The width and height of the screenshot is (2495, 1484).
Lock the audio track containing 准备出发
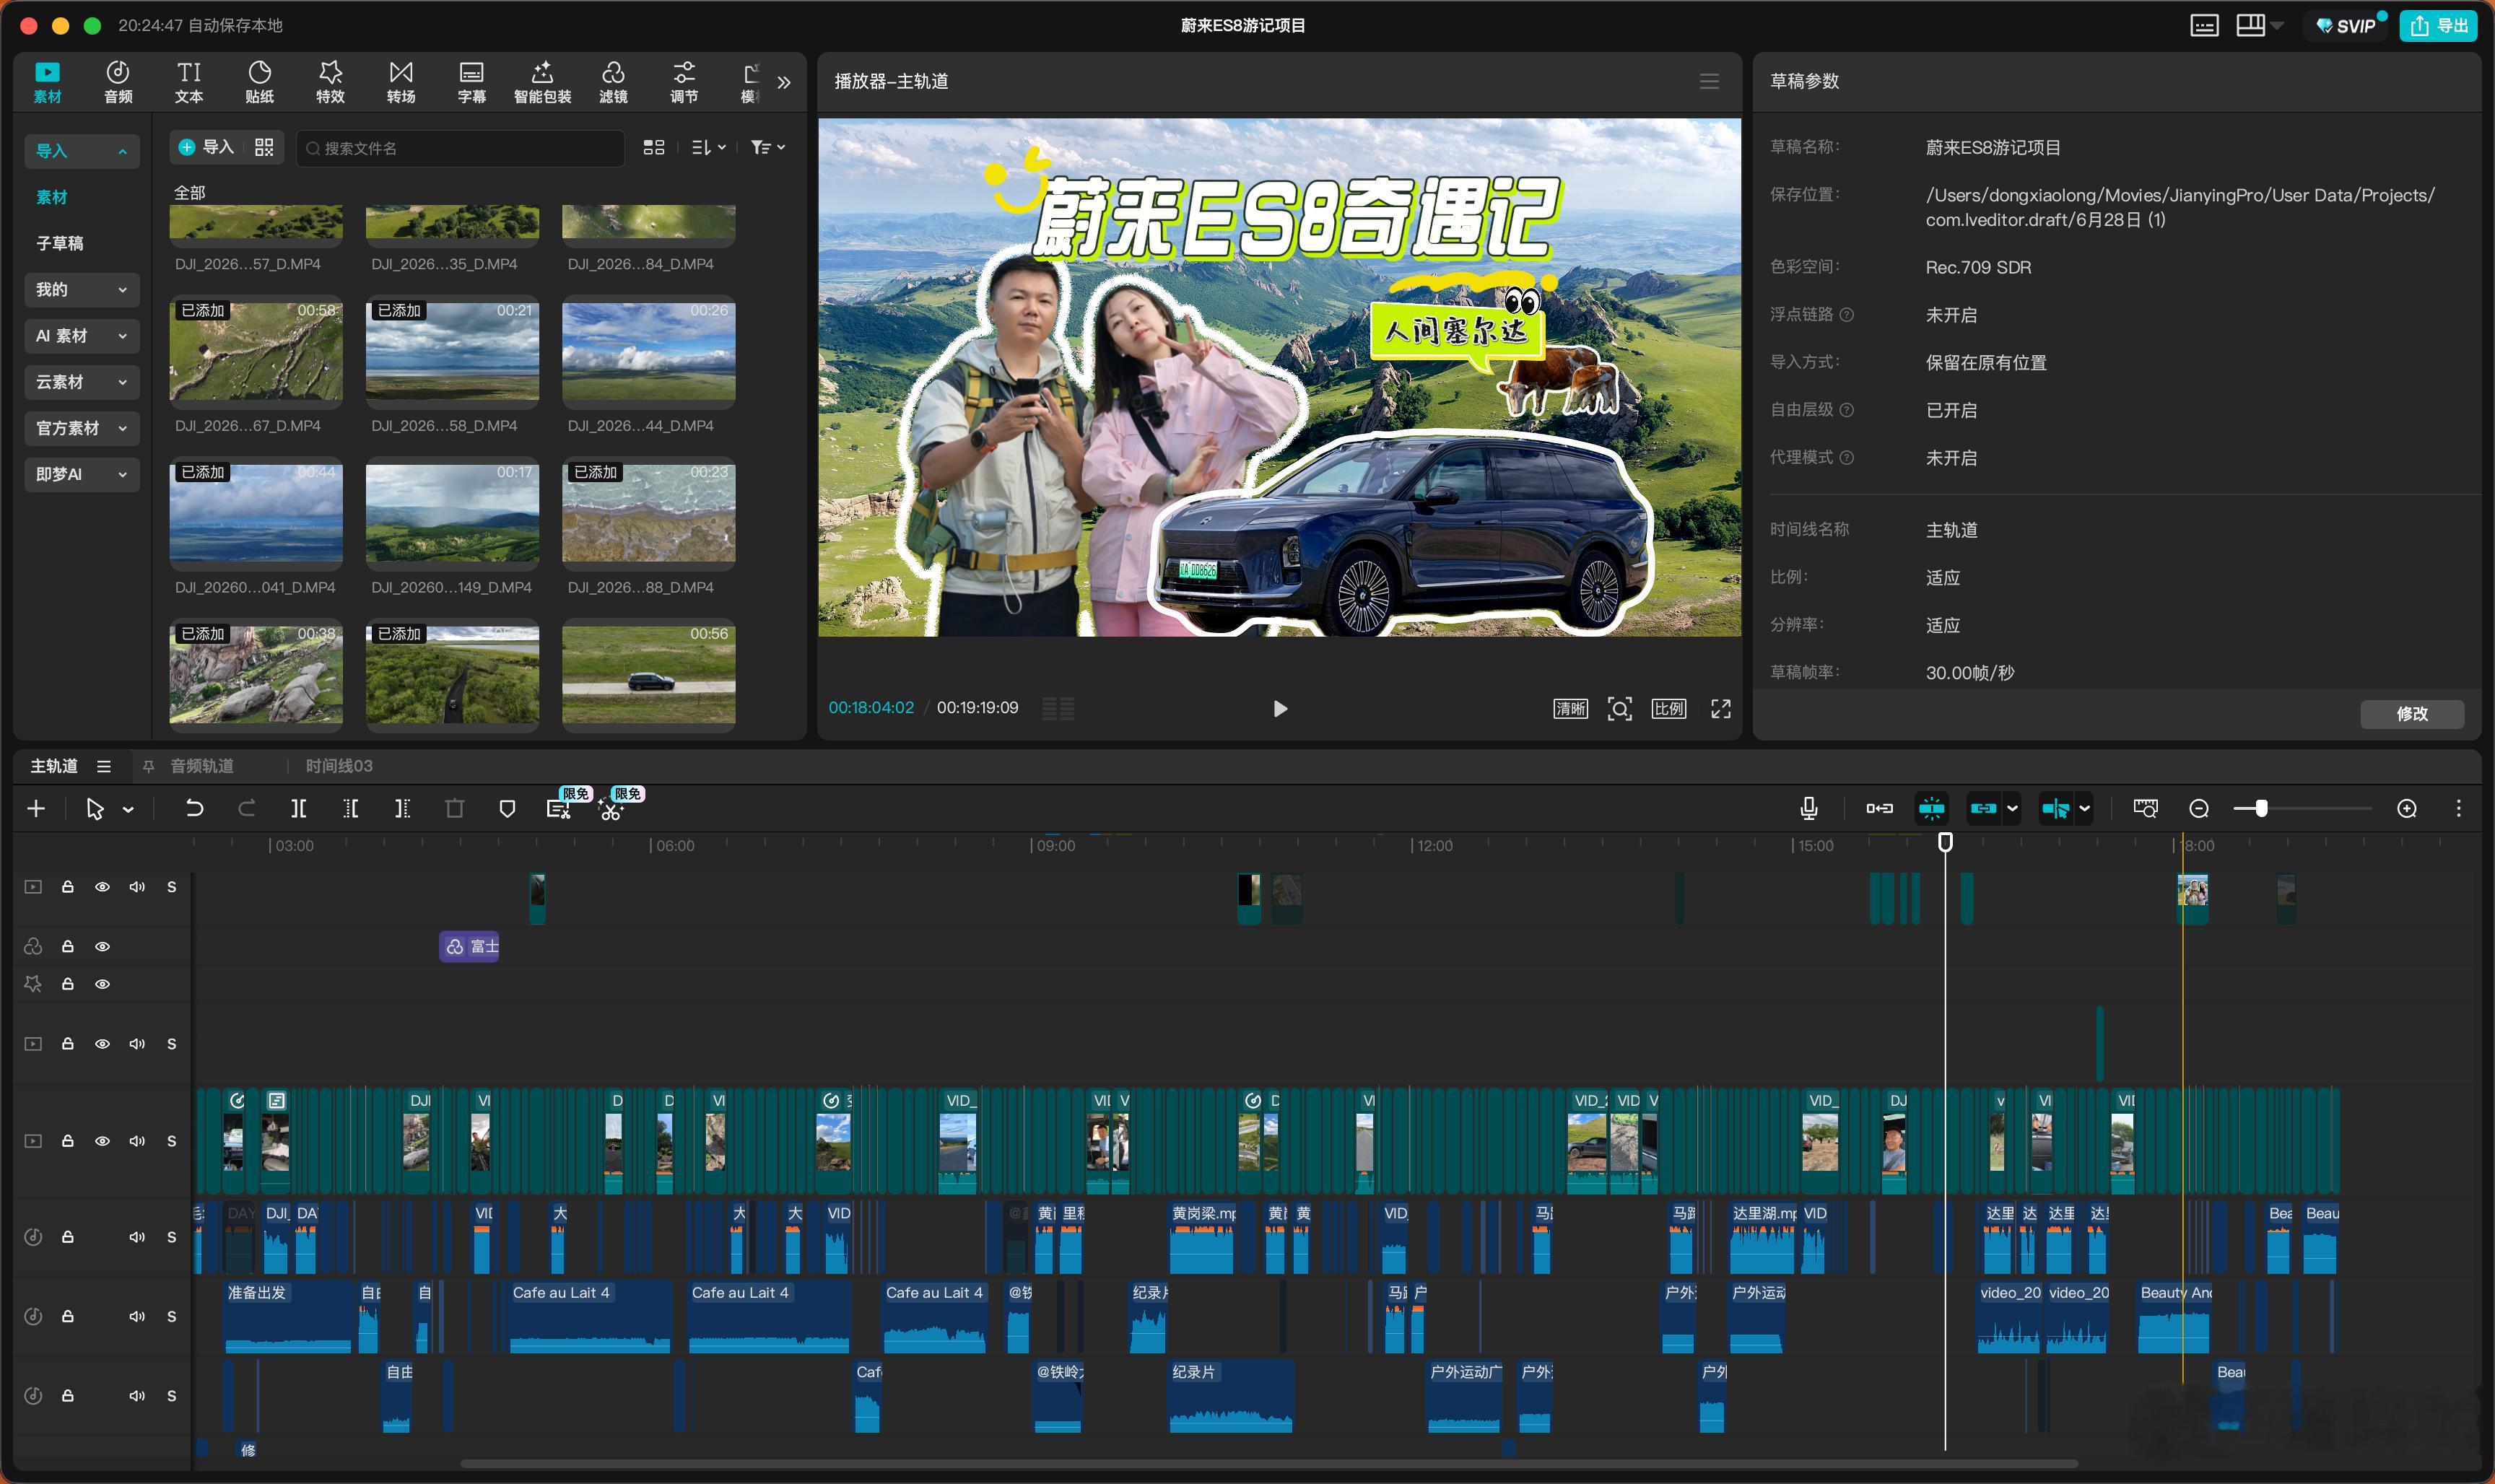click(x=67, y=1316)
